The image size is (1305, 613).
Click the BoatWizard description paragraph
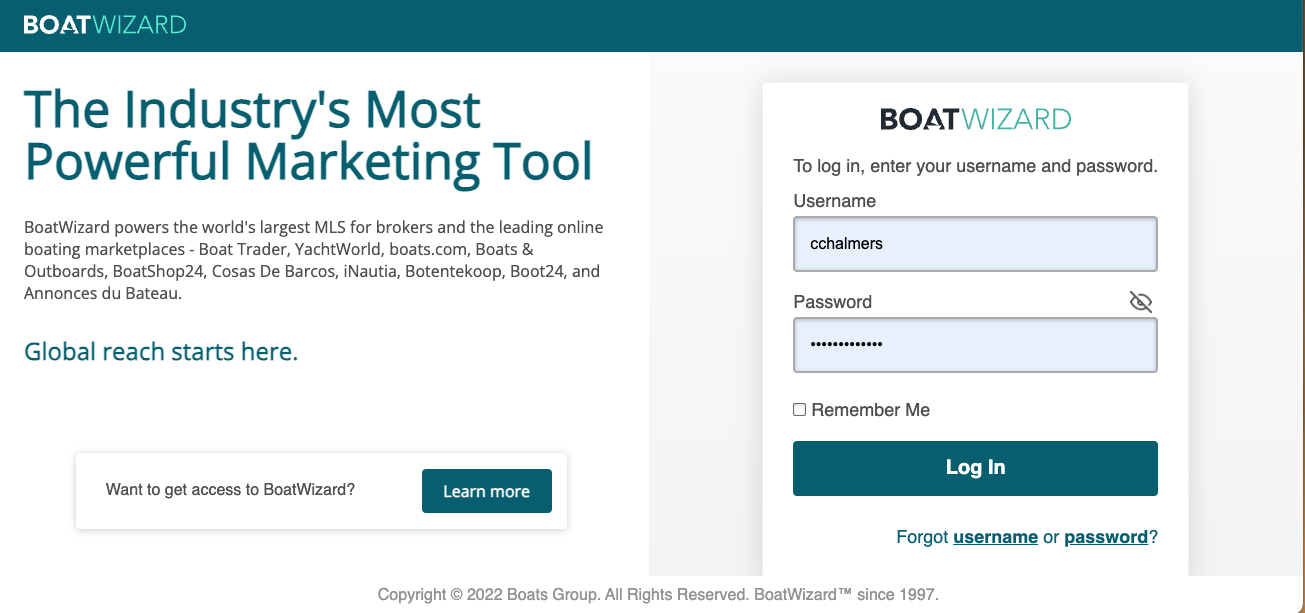(314, 261)
